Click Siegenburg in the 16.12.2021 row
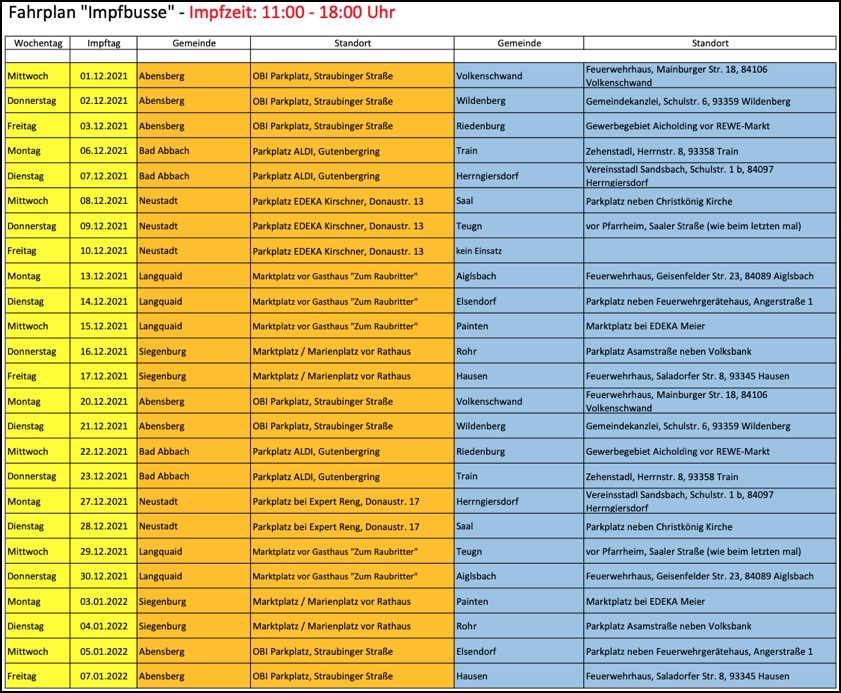 (x=163, y=351)
